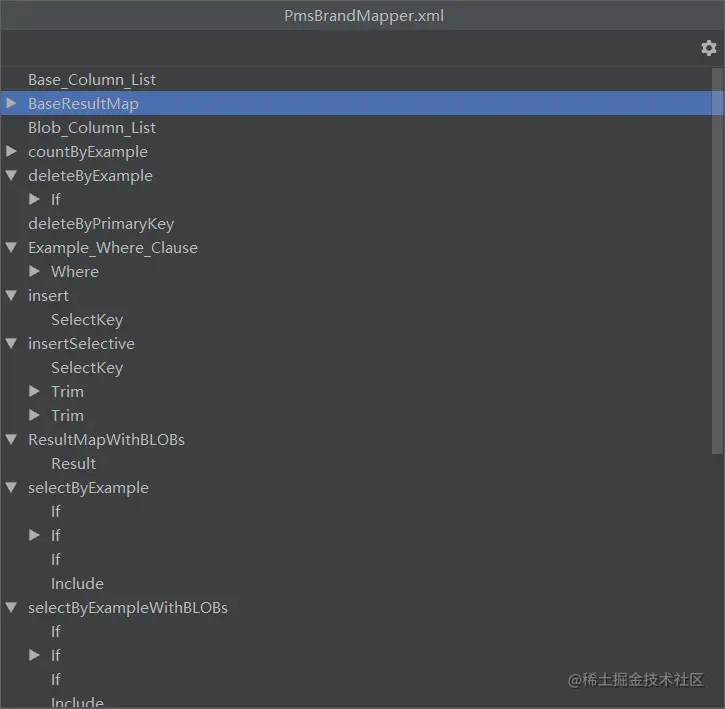725x709 pixels.
Task: Collapse the selectByExampleWithBLOBs node
Action: point(12,607)
